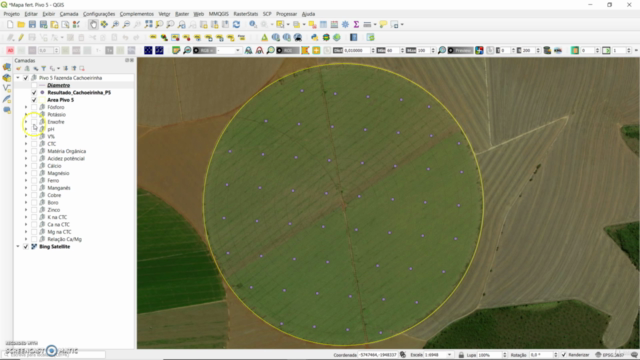Image resolution: width=640 pixels, height=360 pixels.
Task: Click the Coordenada input field
Action: click(378, 355)
